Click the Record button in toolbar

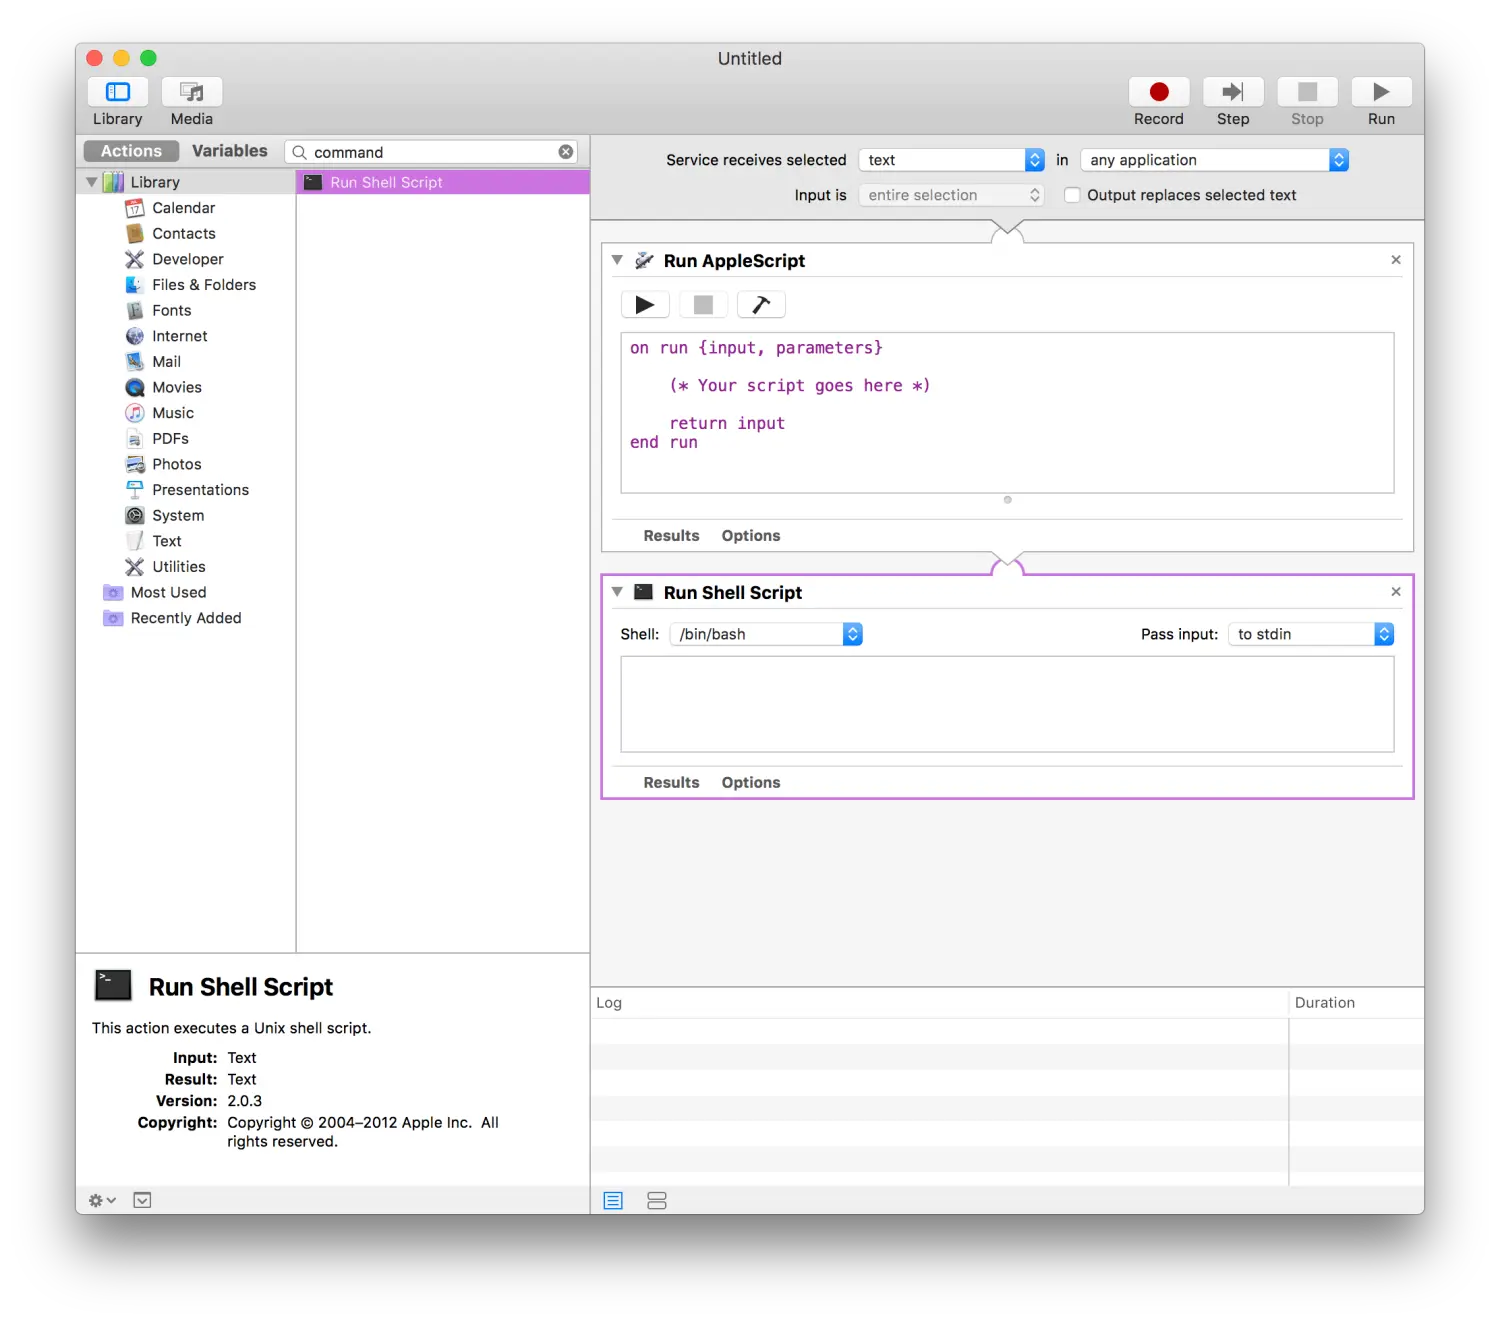click(x=1158, y=92)
